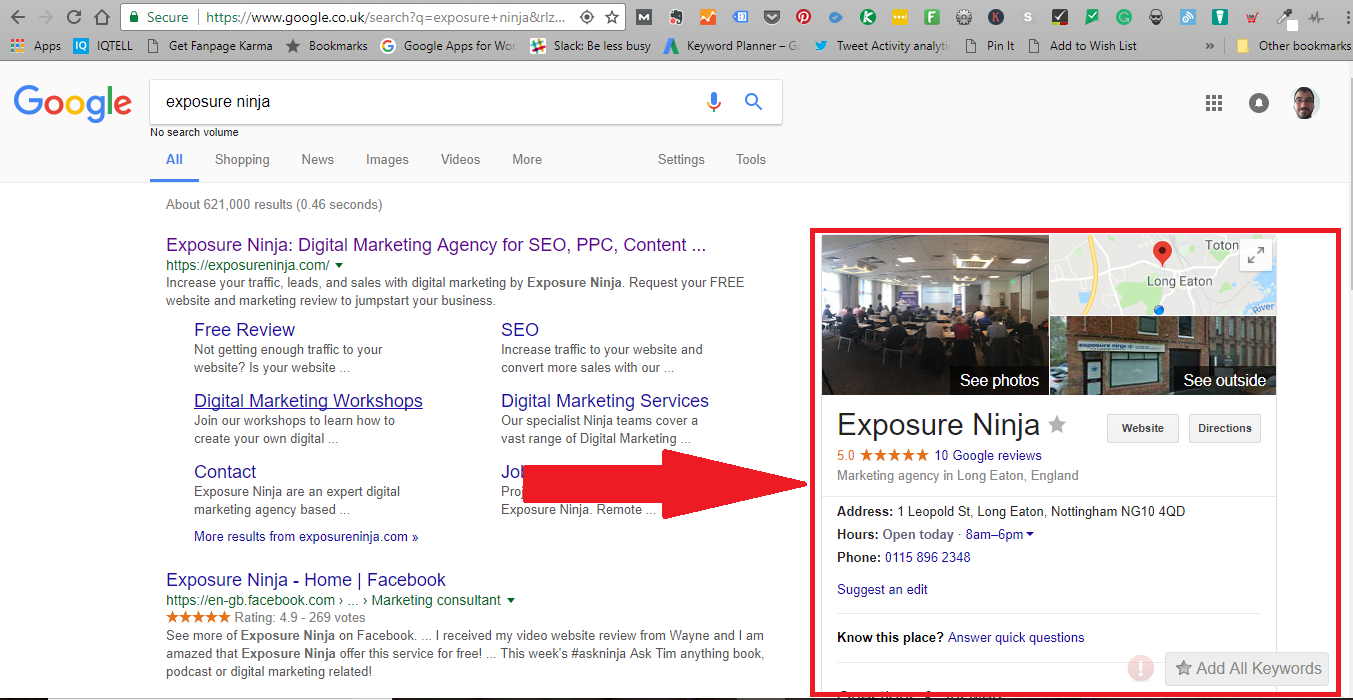This screenshot has height=700, width=1353.
Task: Open the Evernote elephant extension
Action: pos(676,17)
